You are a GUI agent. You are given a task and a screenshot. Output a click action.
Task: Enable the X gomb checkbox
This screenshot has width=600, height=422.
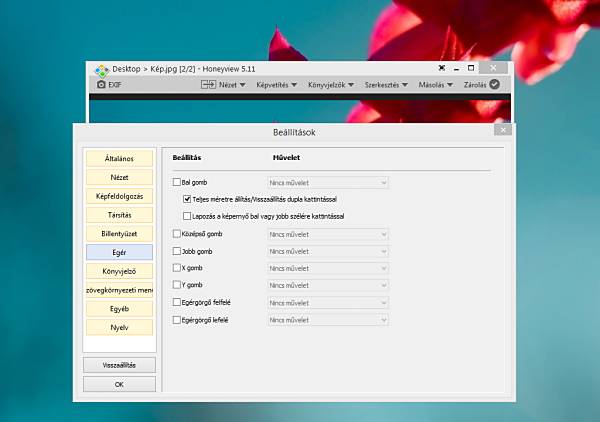176,268
